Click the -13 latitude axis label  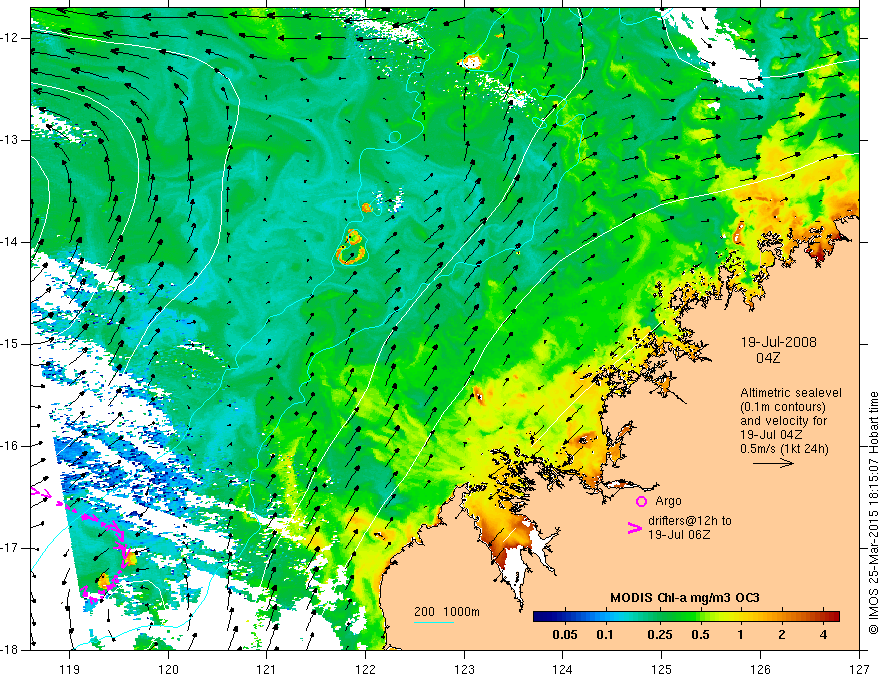(x=11, y=140)
